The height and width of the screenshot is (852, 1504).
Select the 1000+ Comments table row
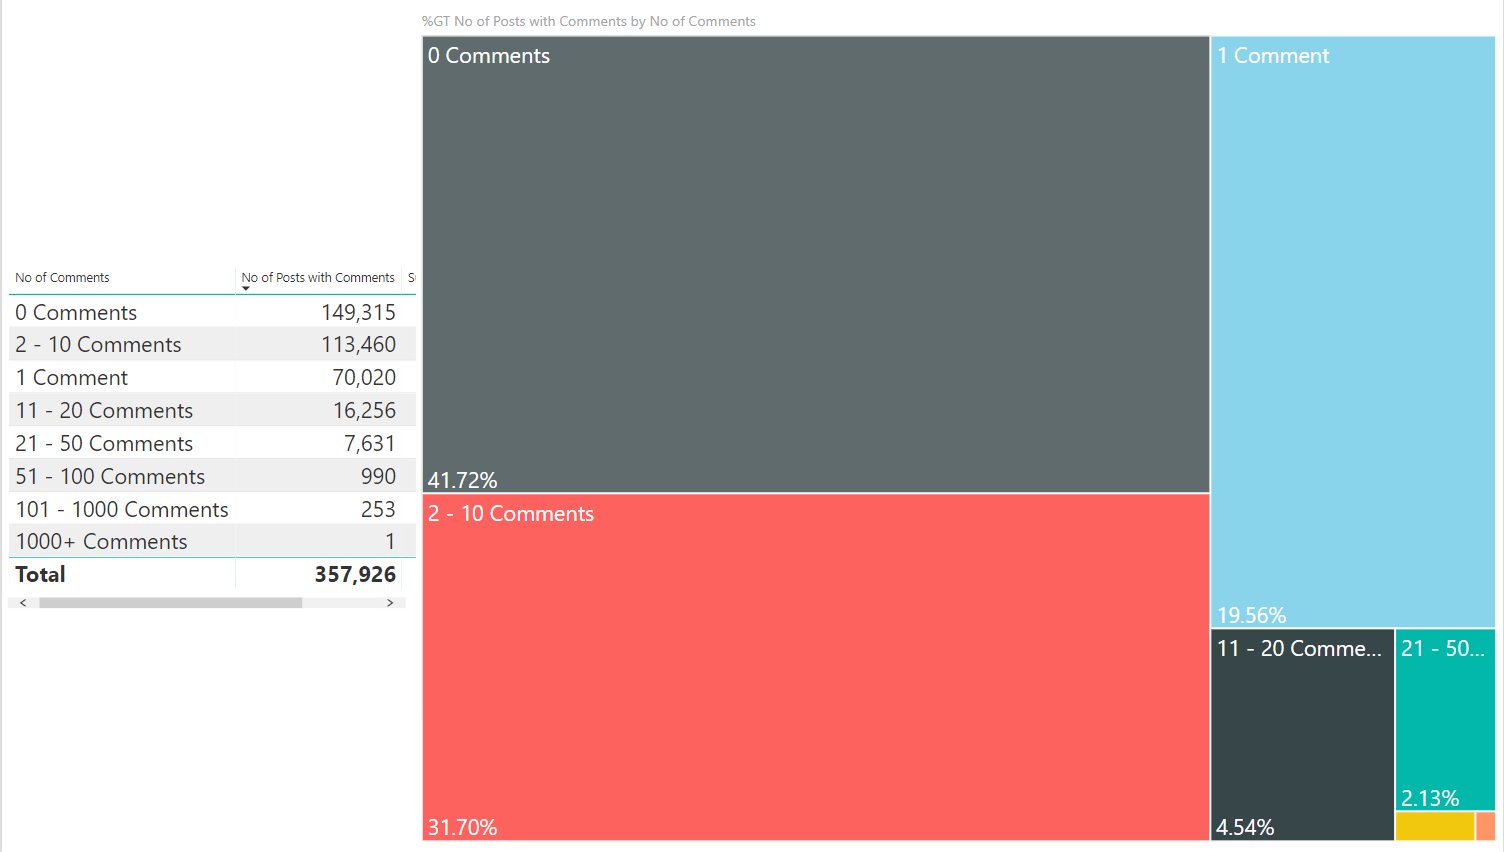pos(212,542)
